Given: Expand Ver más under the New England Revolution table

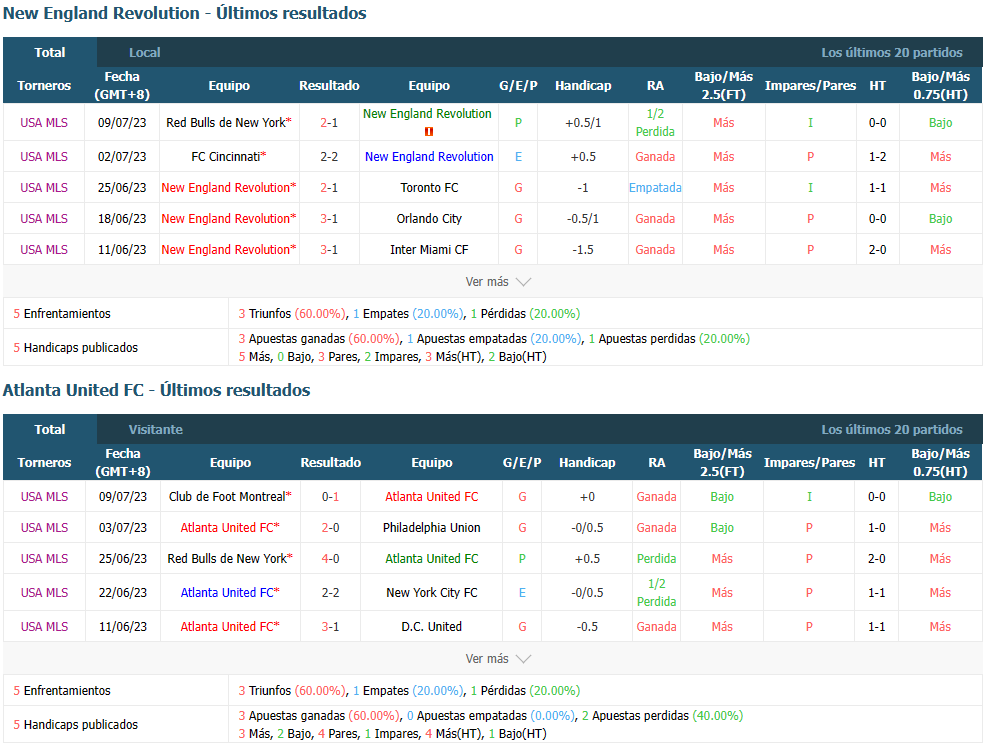Looking at the screenshot, I should [498, 282].
